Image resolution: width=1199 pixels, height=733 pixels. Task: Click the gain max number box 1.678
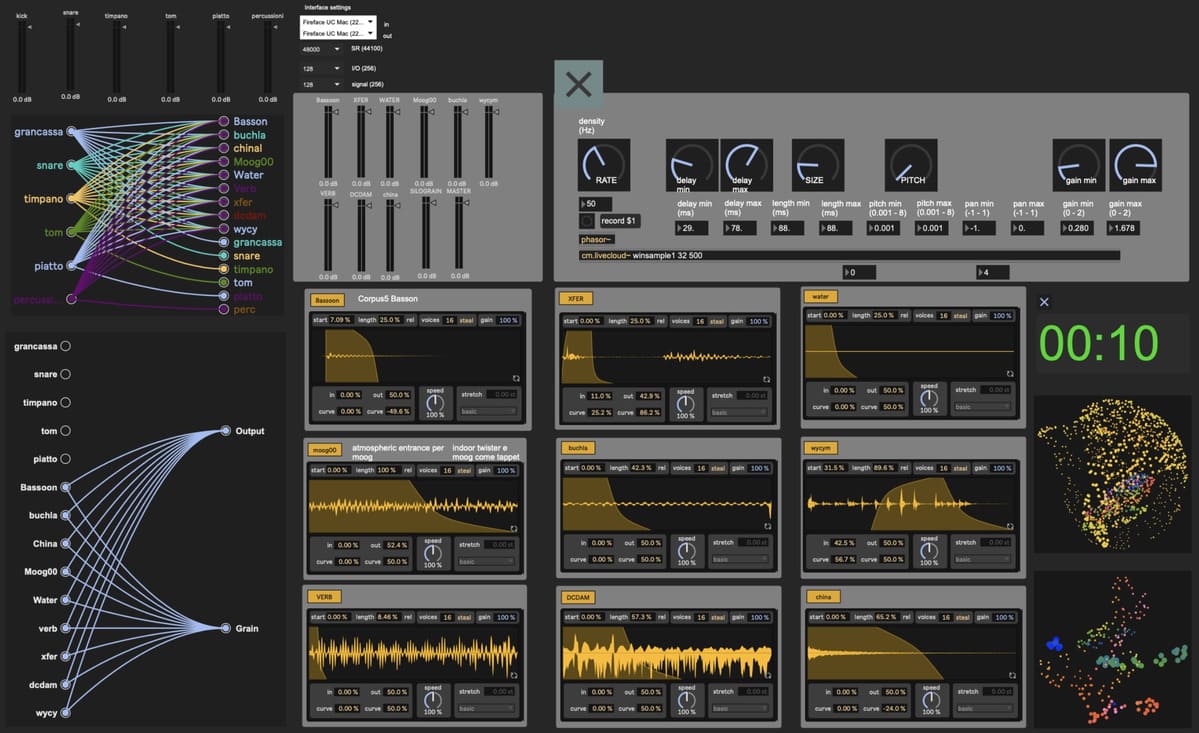tap(1124, 228)
